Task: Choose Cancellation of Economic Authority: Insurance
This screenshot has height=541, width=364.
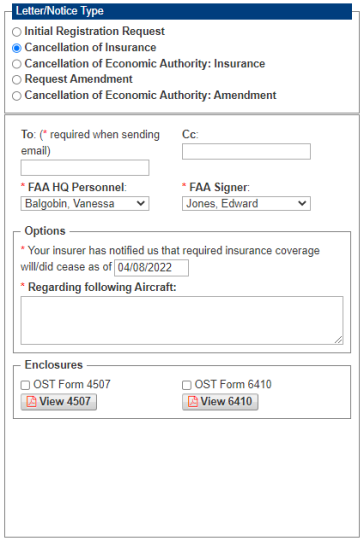Action: 17,64
